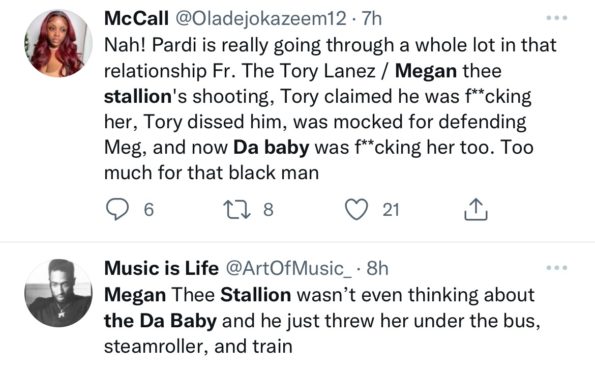Open the @ArtOfMusic_ handle
This screenshot has height=368, width=595.
pos(289,269)
